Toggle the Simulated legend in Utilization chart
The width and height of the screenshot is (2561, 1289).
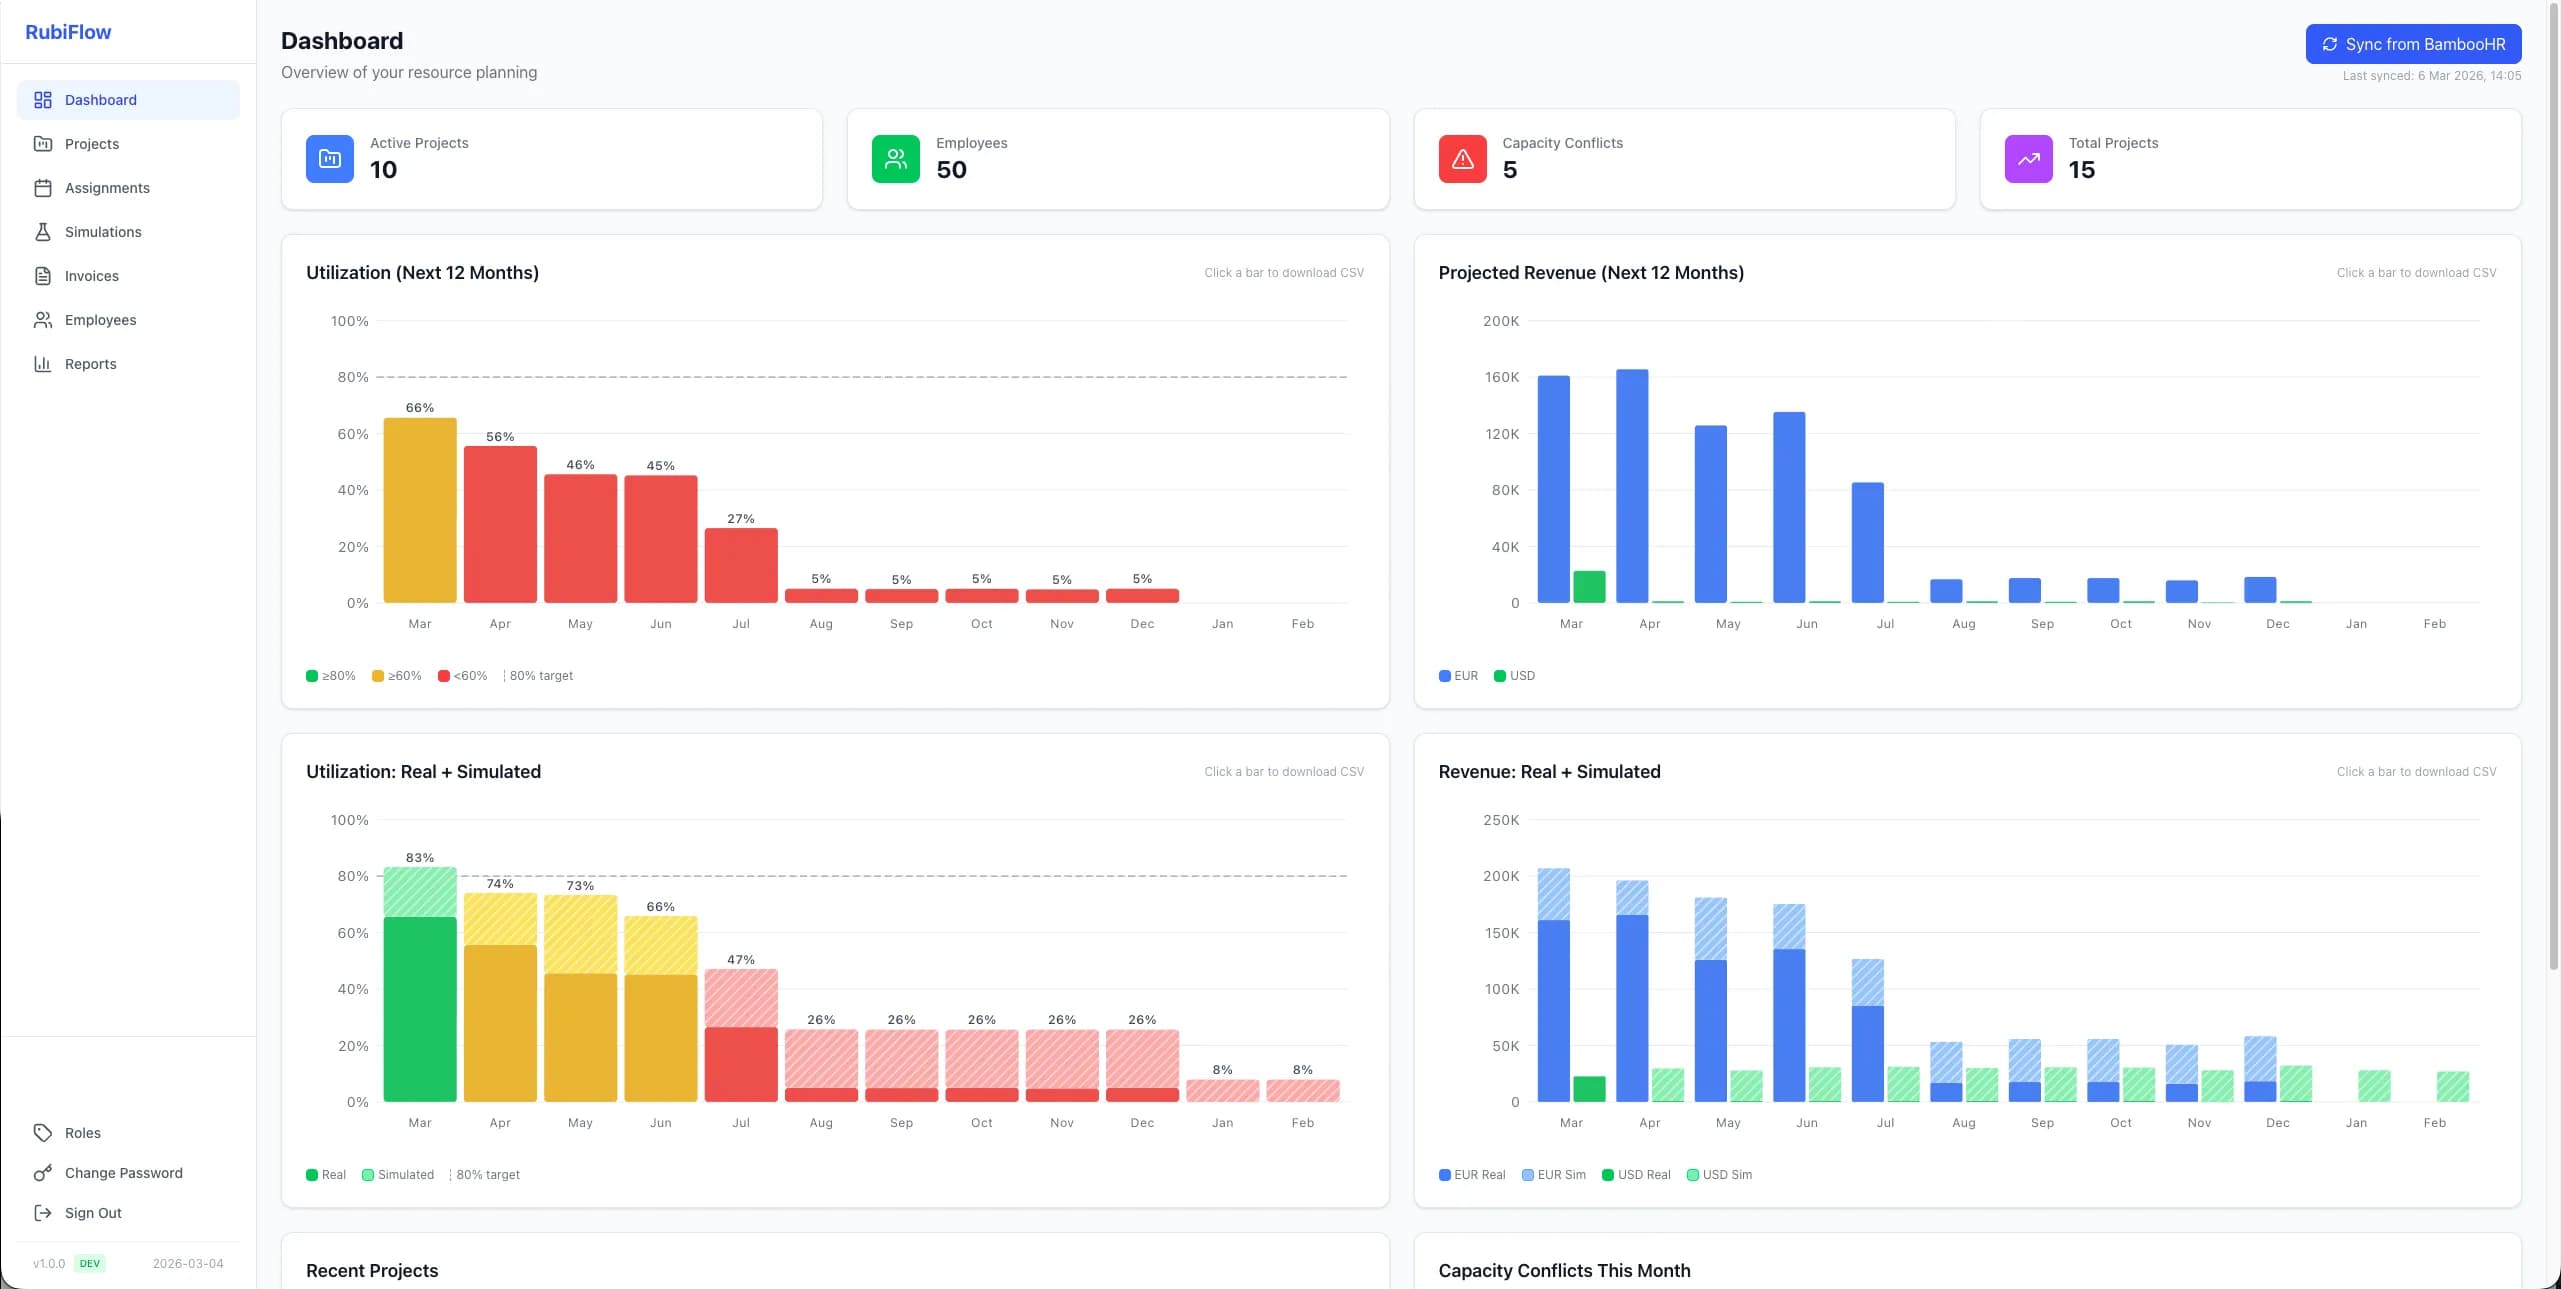coord(398,1175)
